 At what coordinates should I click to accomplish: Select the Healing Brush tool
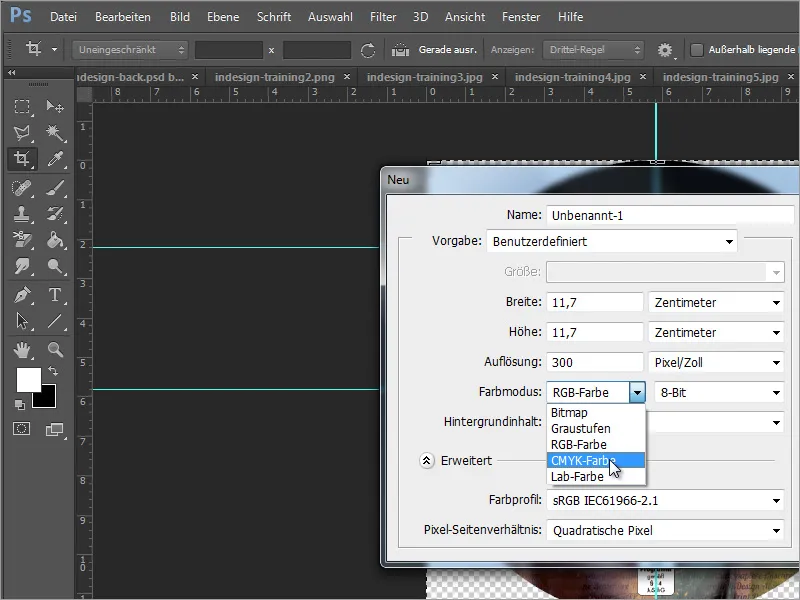[21, 188]
